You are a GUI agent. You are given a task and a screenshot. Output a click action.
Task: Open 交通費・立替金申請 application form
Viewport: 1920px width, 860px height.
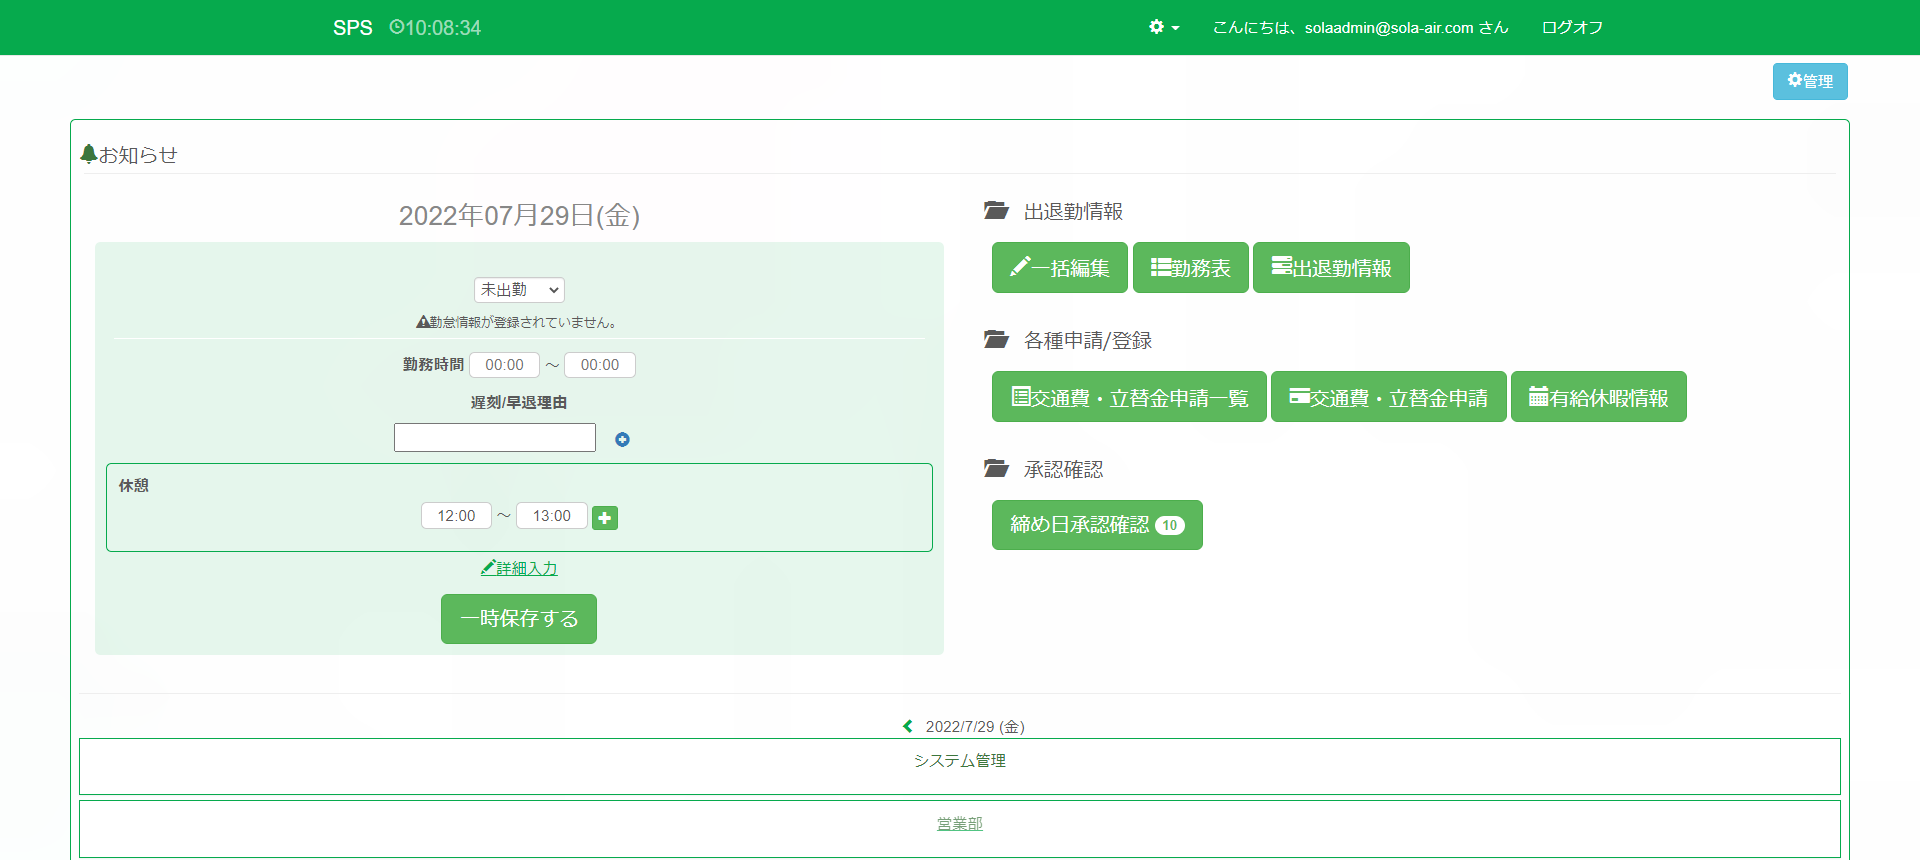point(1388,397)
